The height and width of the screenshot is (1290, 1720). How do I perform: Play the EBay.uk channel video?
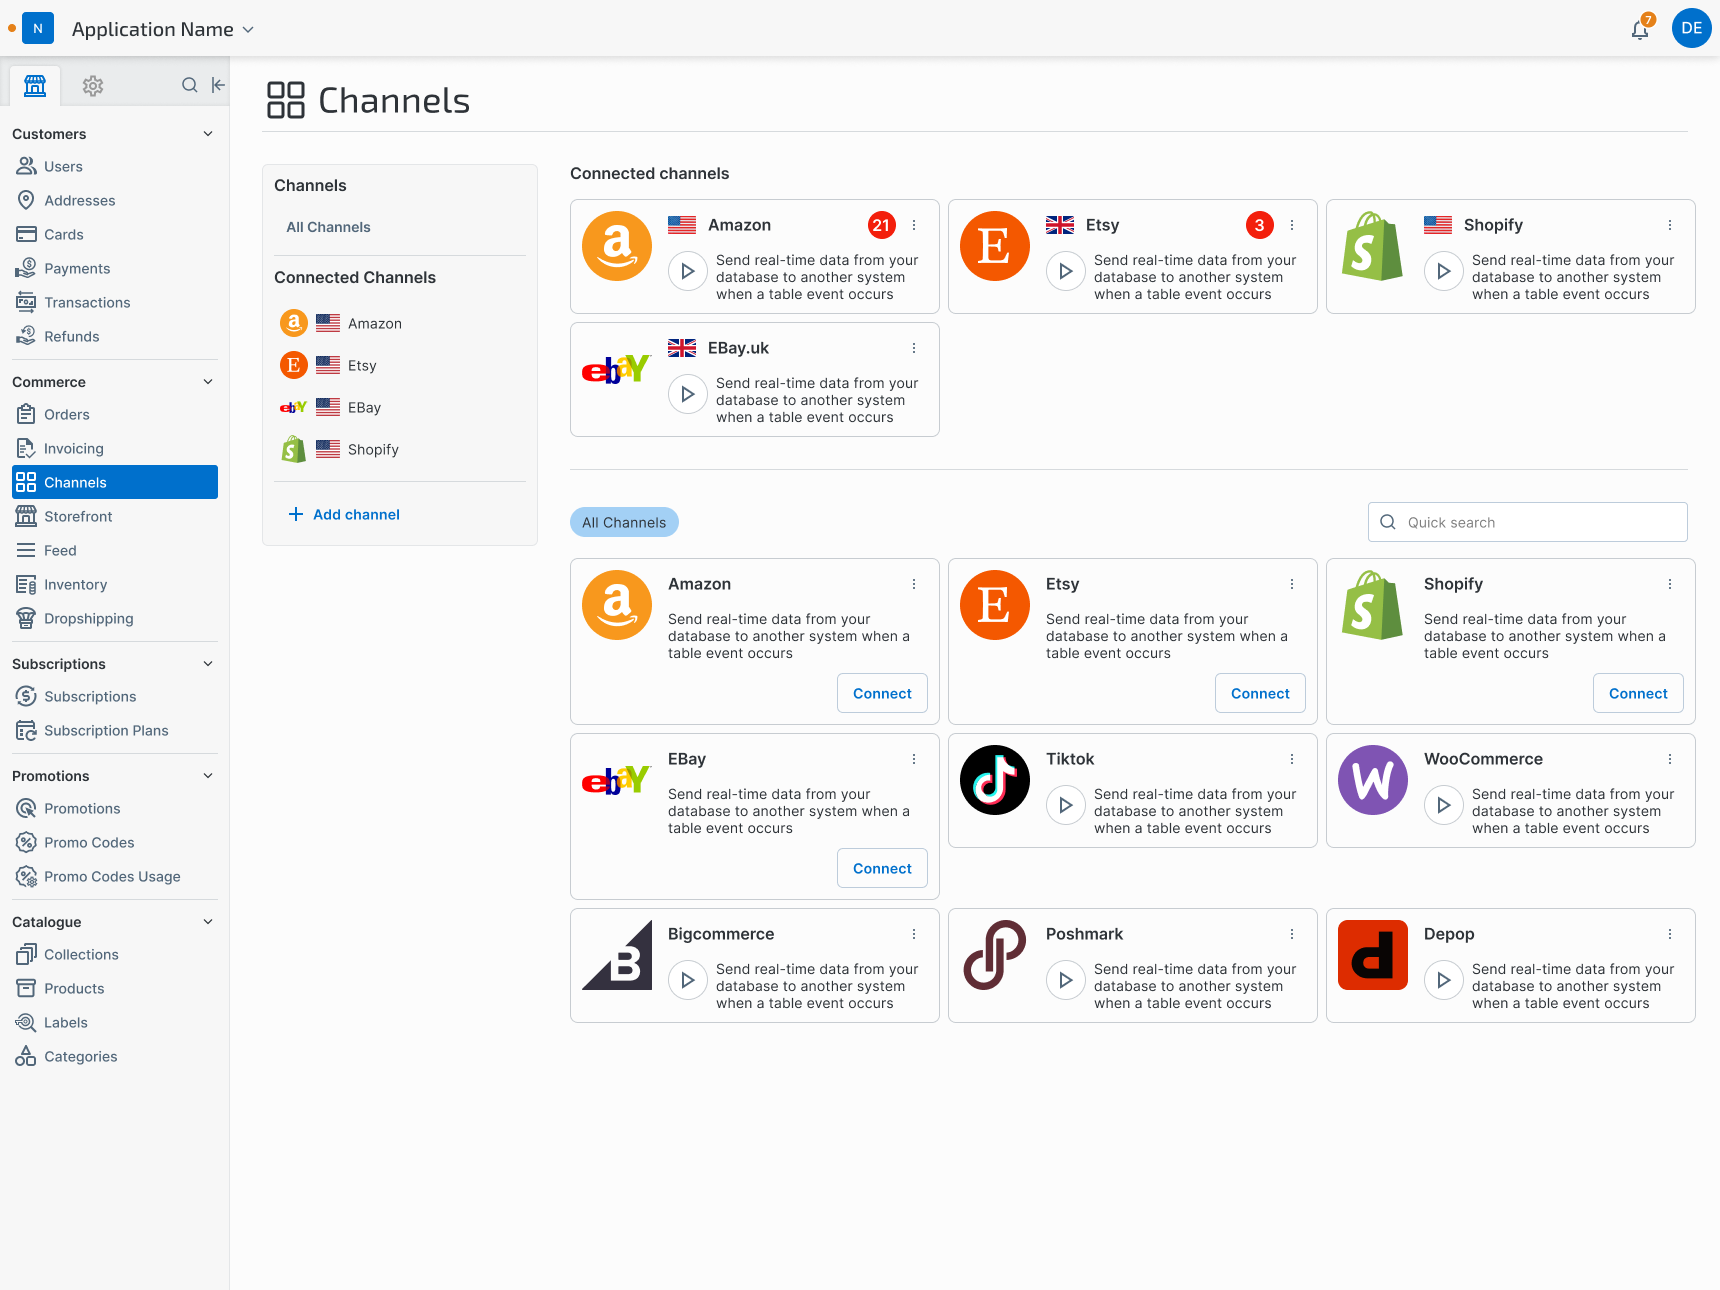tap(688, 394)
